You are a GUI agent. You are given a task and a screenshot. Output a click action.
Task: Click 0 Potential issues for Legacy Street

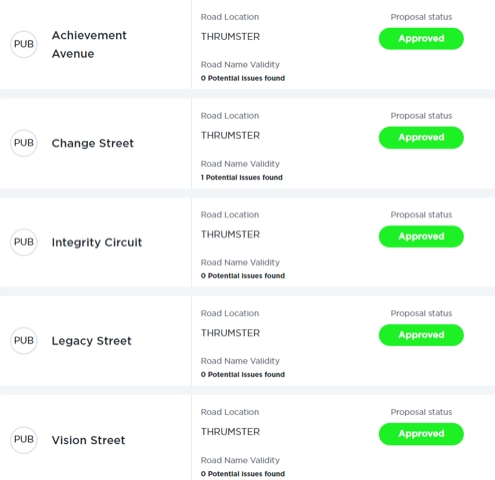(243, 375)
